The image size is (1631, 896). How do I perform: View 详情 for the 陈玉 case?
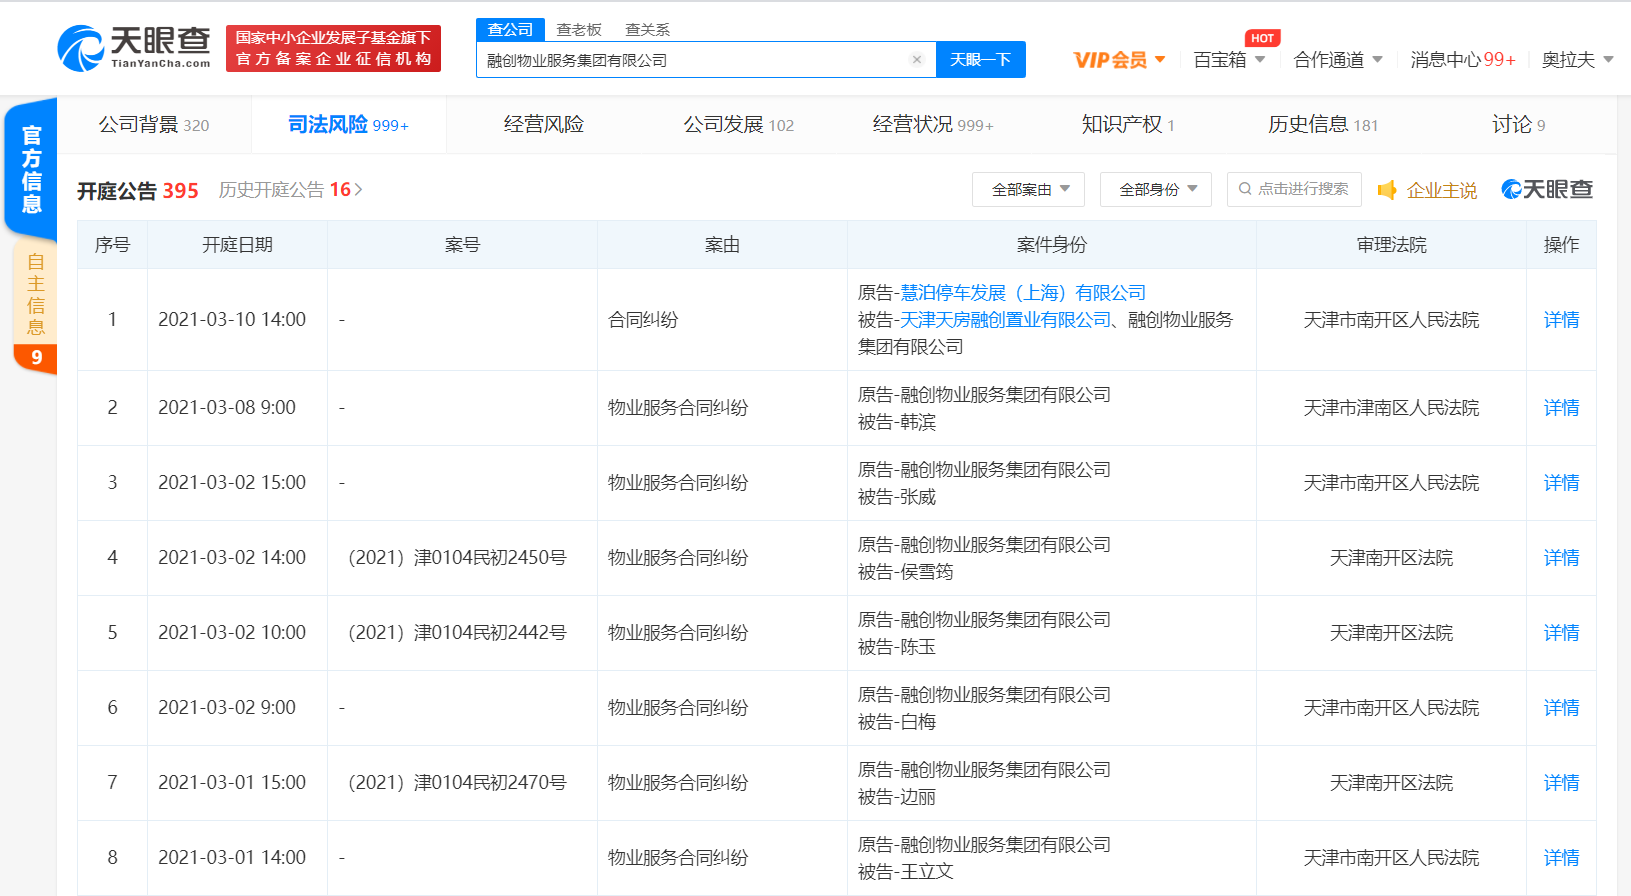(1561, 633)
